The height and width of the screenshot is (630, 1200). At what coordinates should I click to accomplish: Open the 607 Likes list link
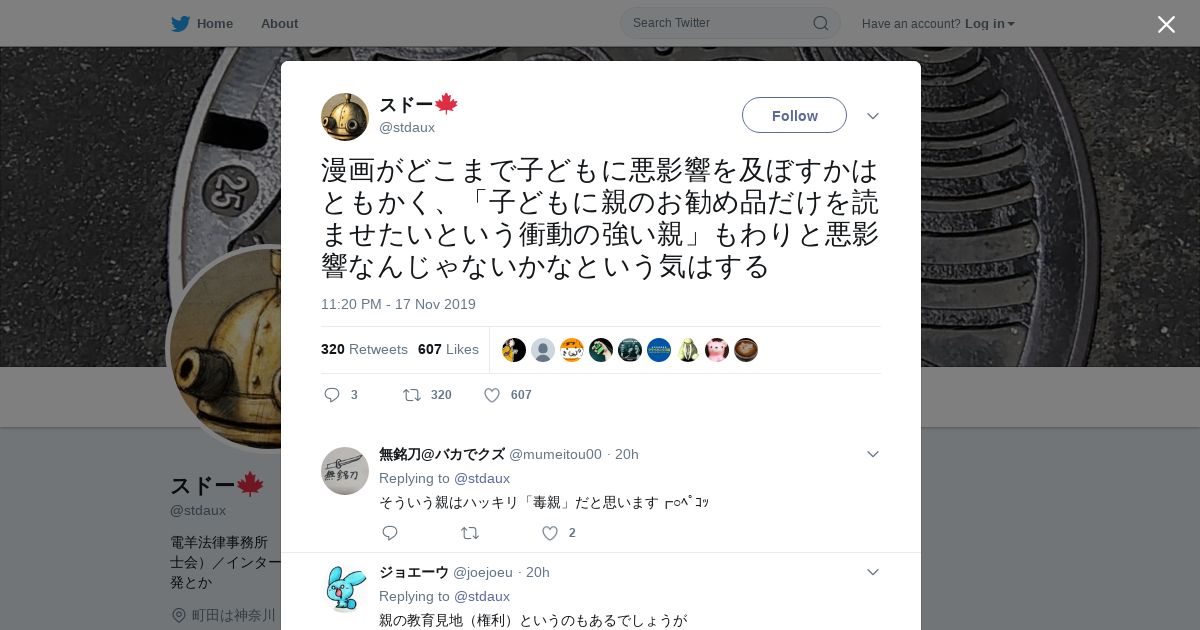pos(448,349)
